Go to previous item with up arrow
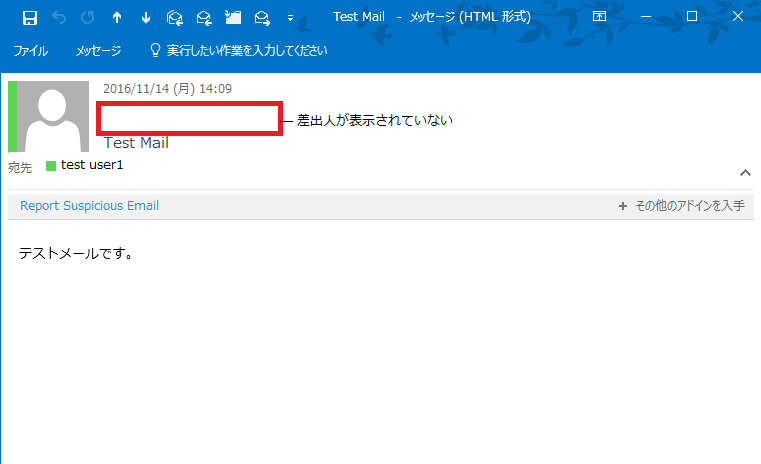 coord(117,18)
